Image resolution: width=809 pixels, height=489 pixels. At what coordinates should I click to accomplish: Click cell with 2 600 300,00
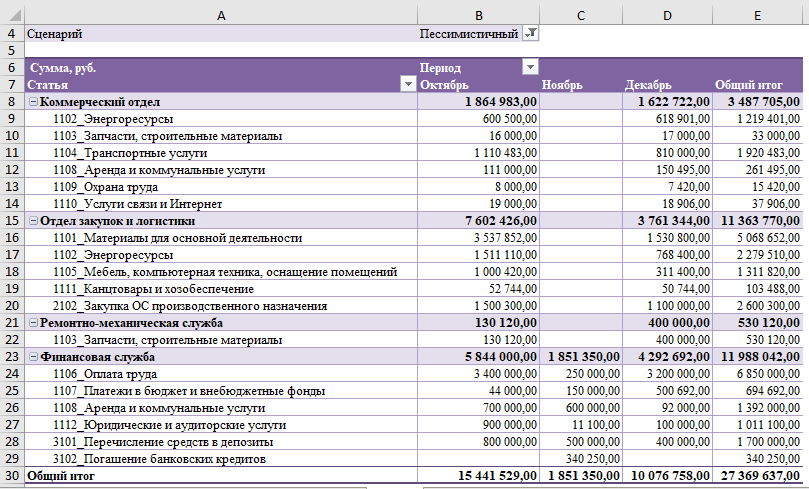[757, 306]
